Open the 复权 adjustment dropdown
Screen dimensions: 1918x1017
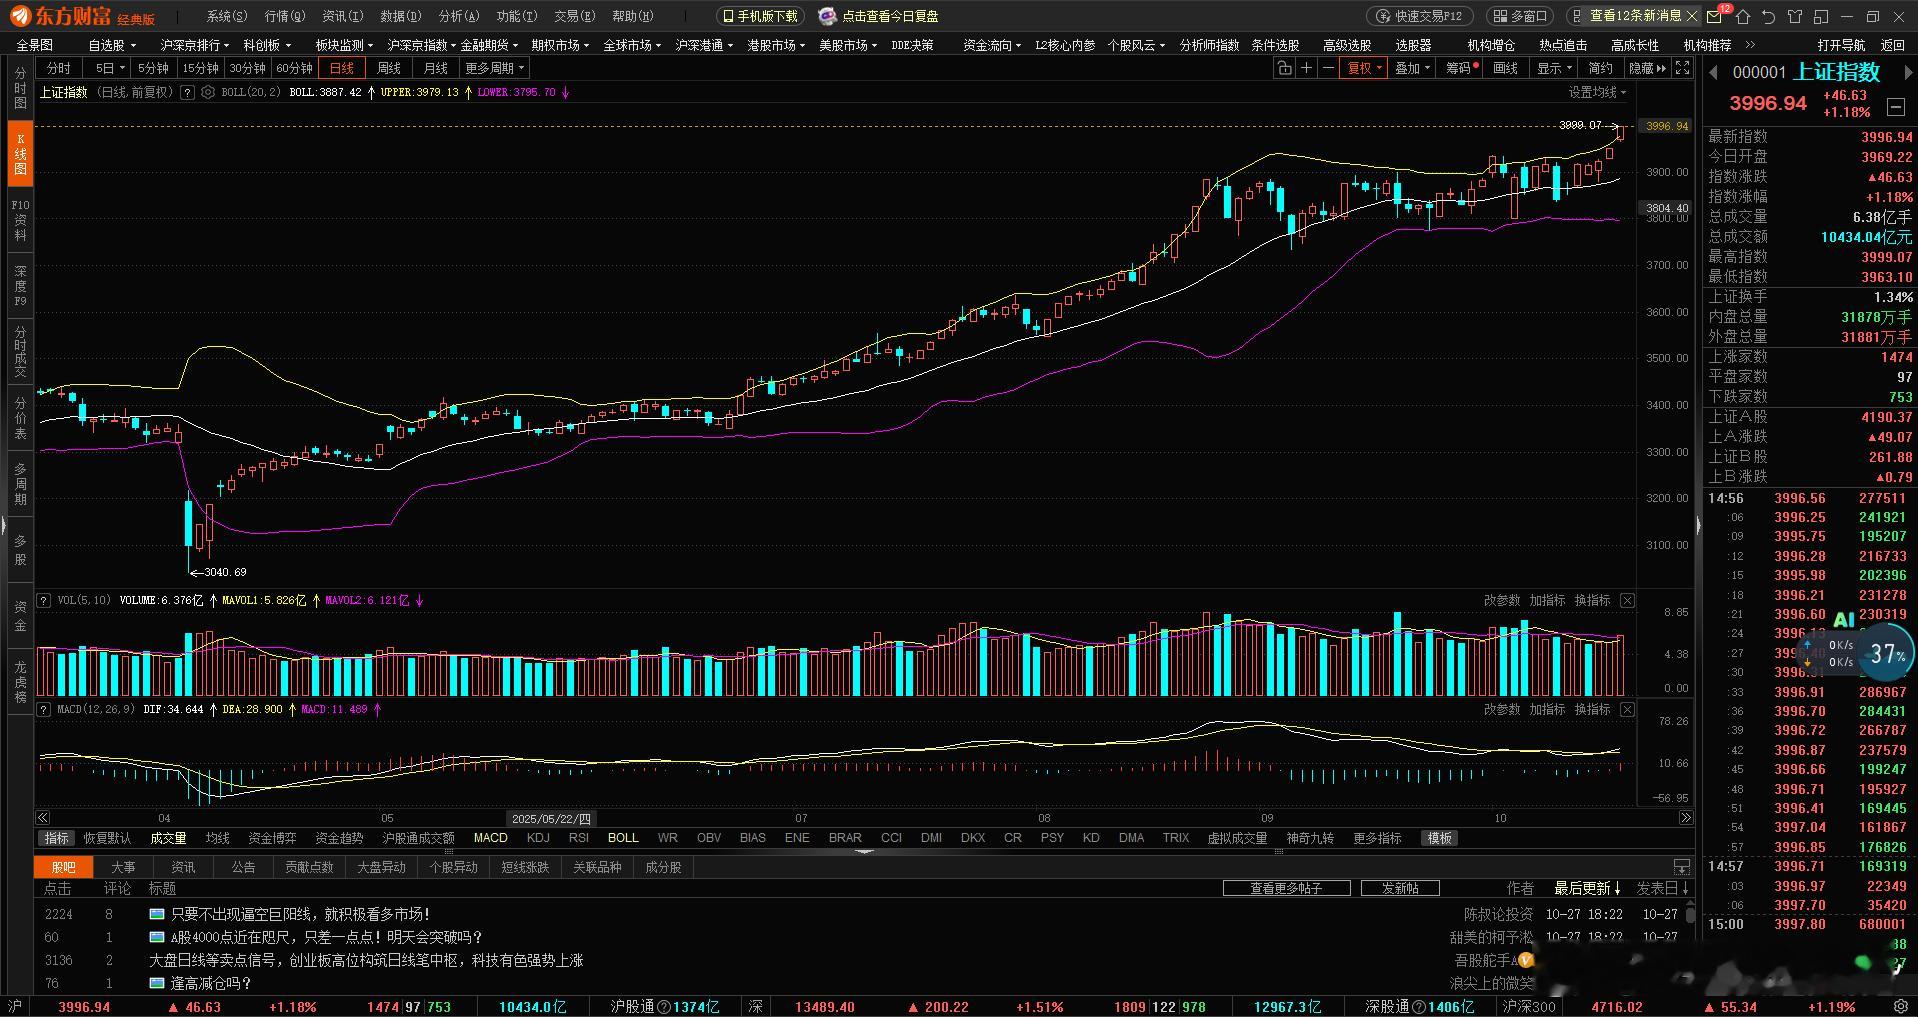coord(1365,68)
